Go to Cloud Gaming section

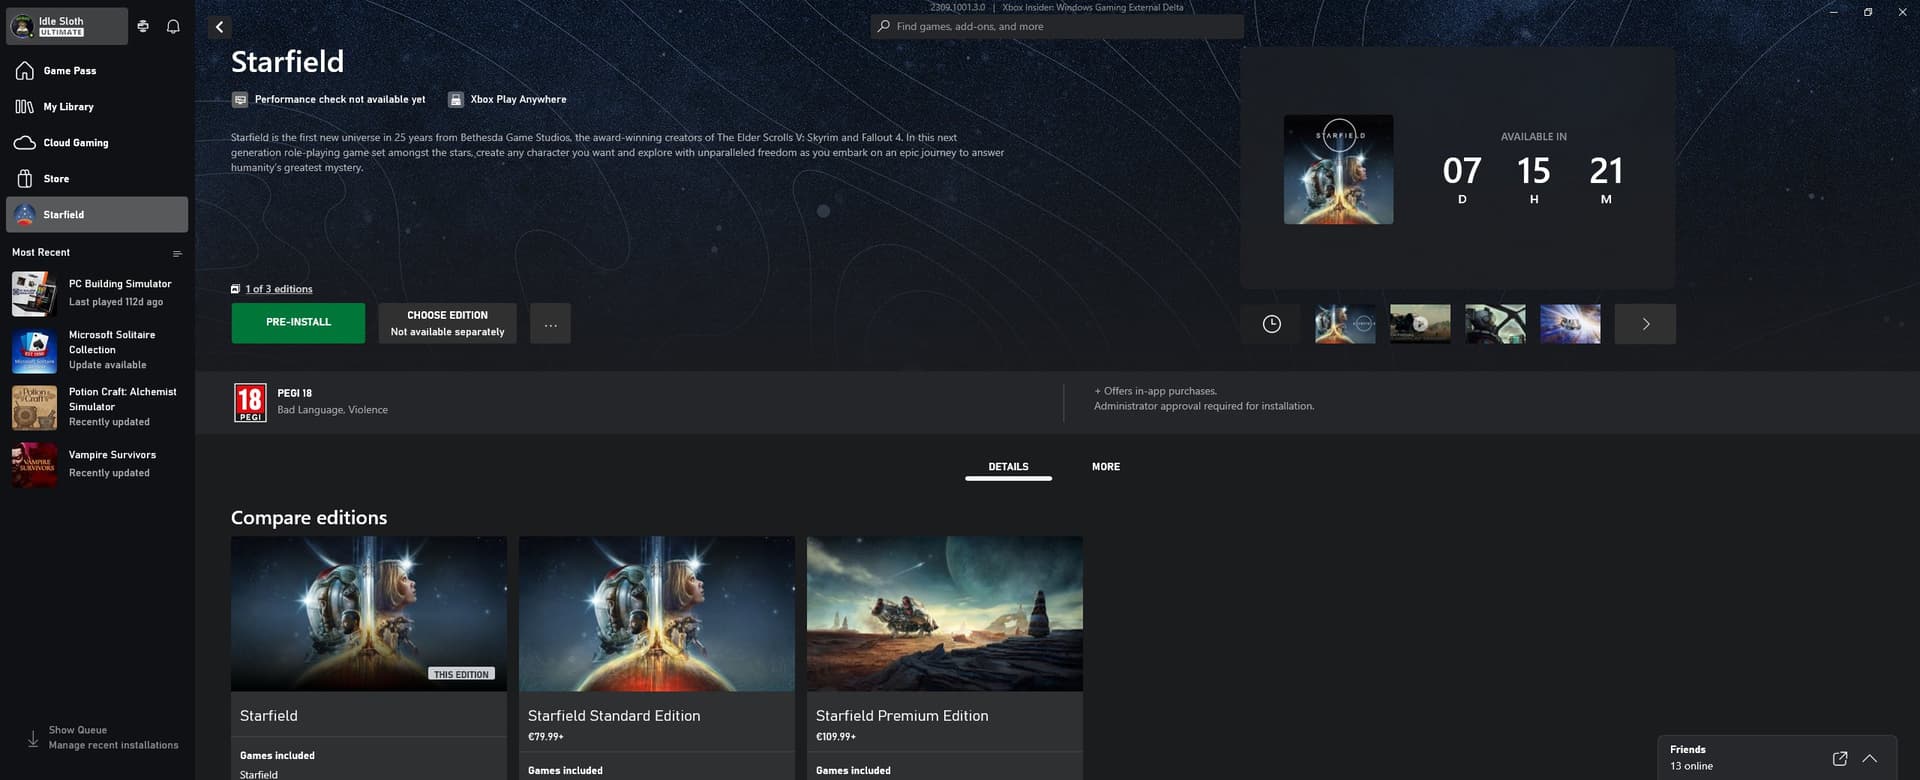pyautogui.click(x=75, y=143)
